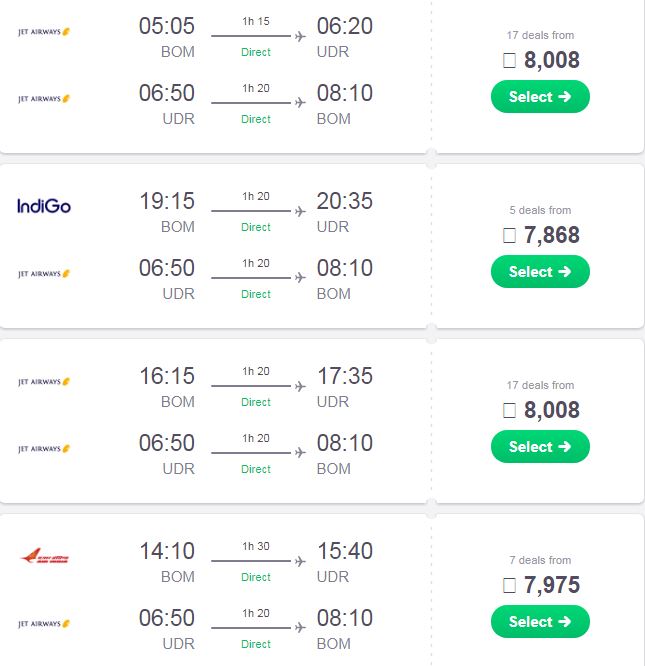Click the Air India airline logo
The height and width of the screenshot is (666, 645).
(x=44, y=556)
